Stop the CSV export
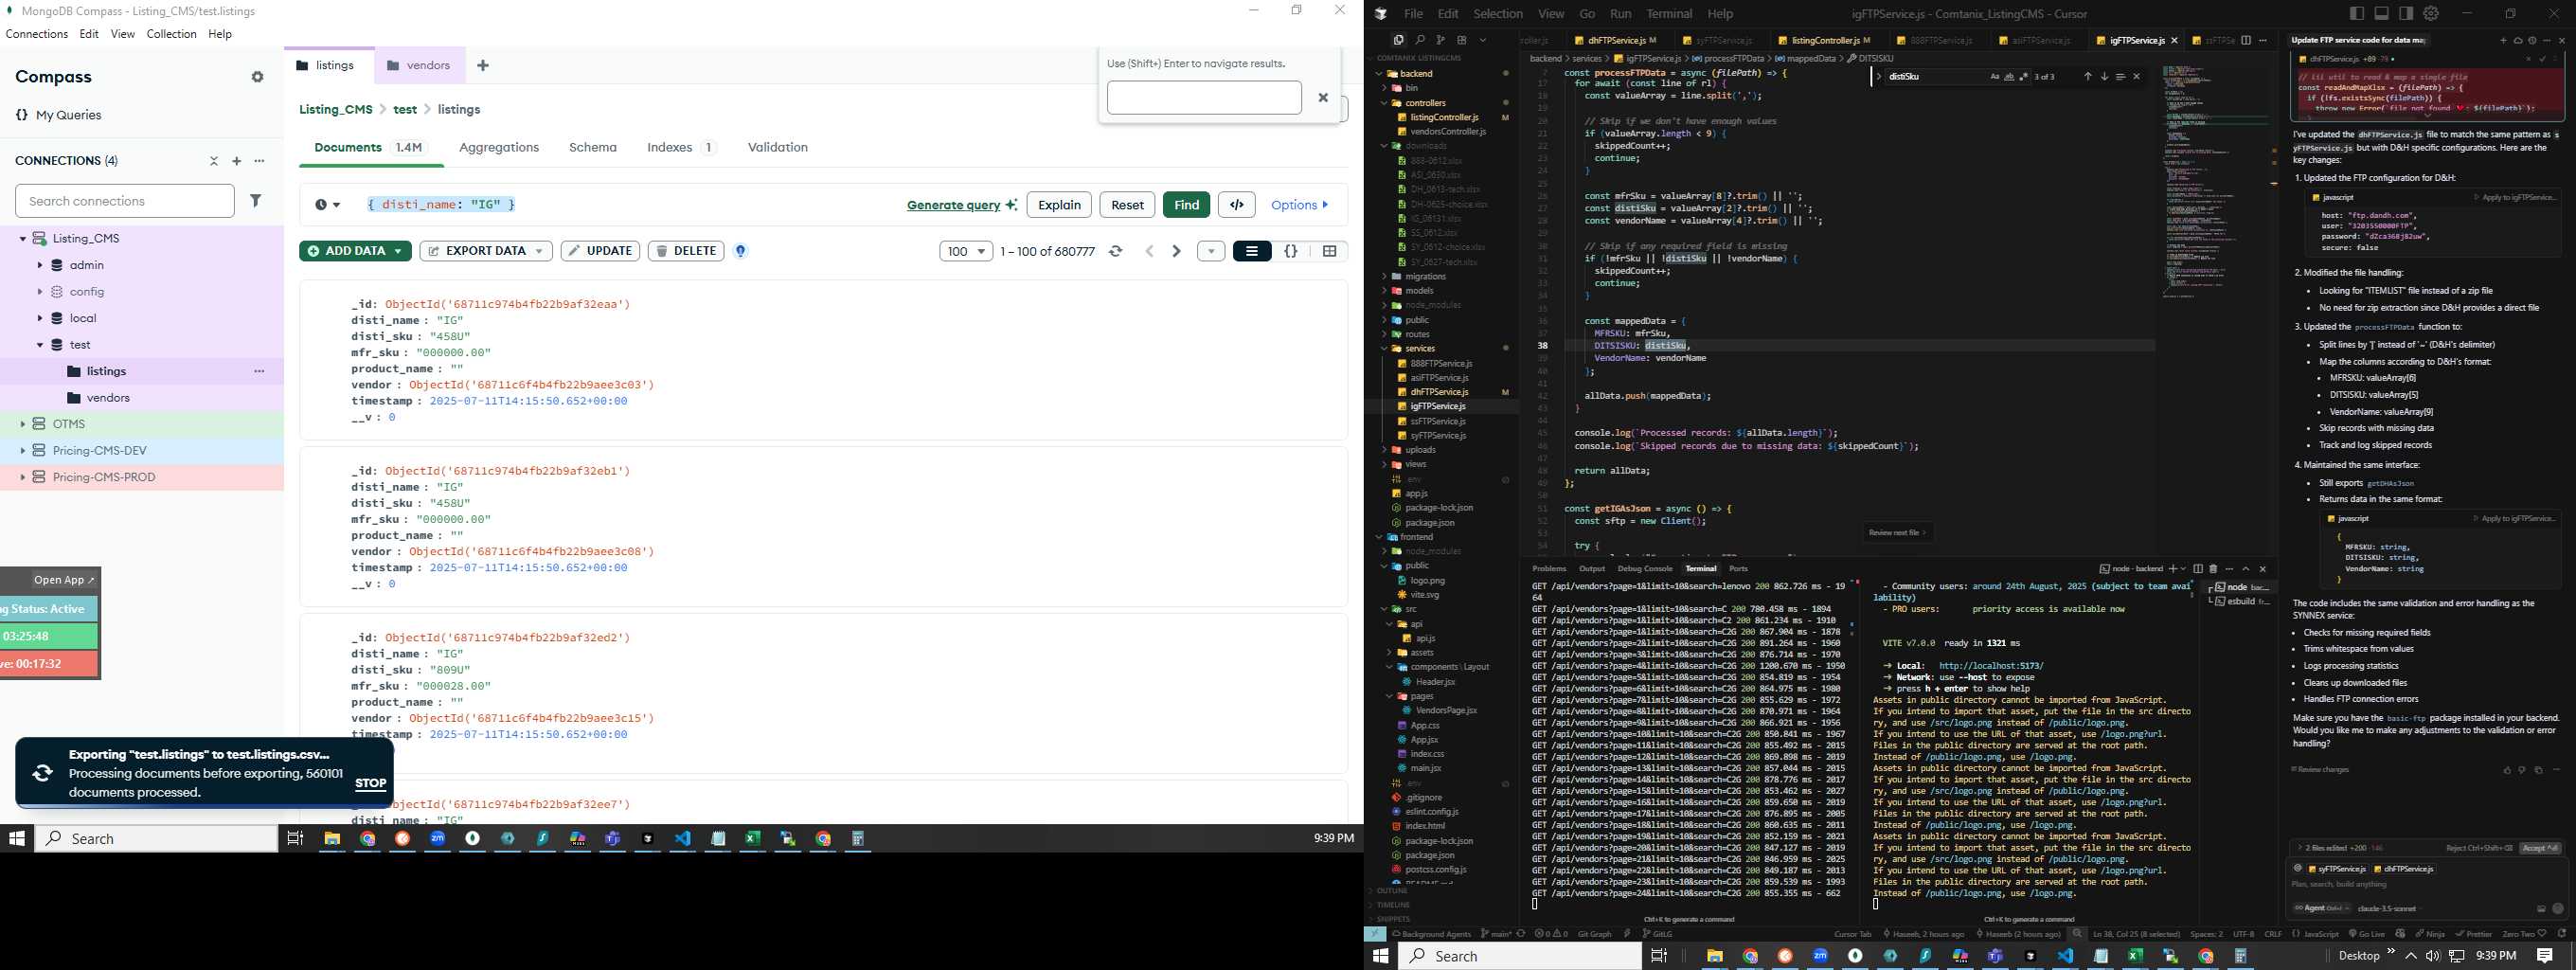Image resolution: width=2576 pixels, height=970 pixels. pos(370,783)
